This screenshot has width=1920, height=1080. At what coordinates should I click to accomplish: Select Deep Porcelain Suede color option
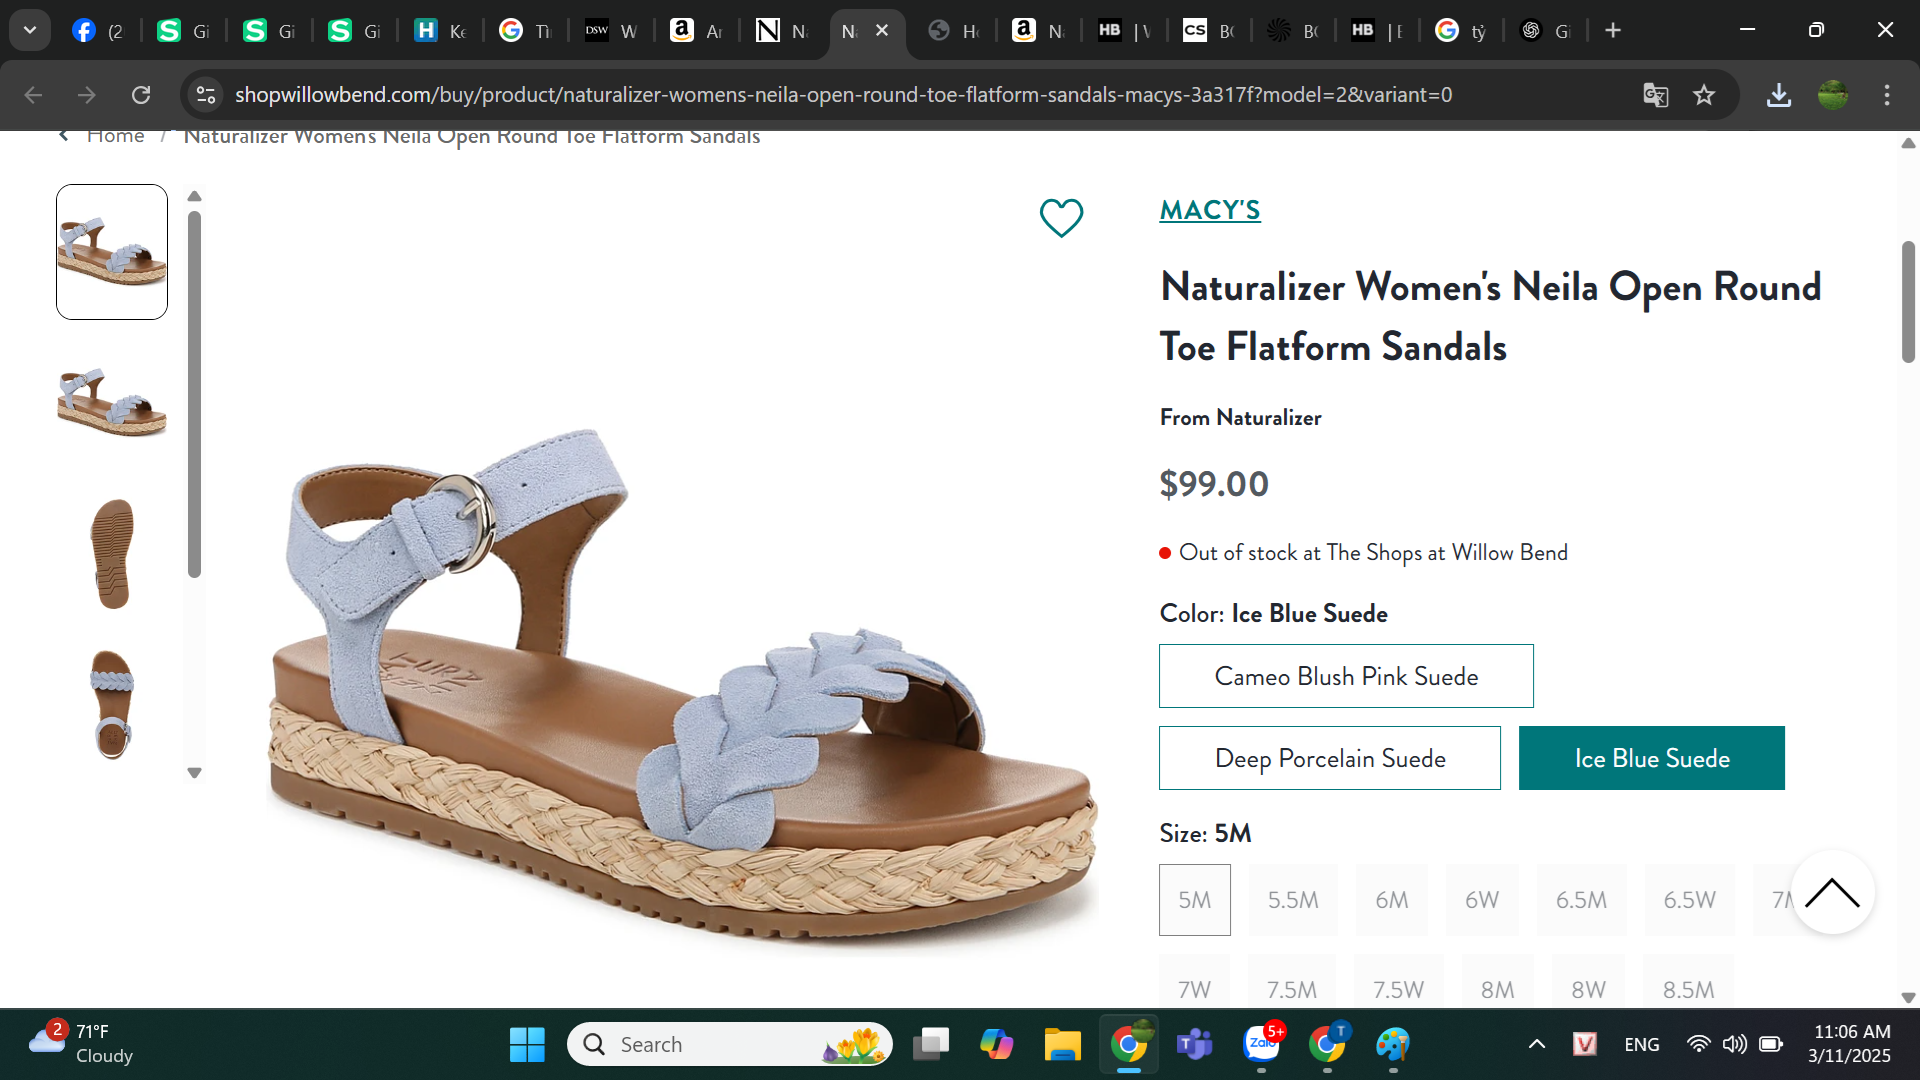click(1329, 758)
